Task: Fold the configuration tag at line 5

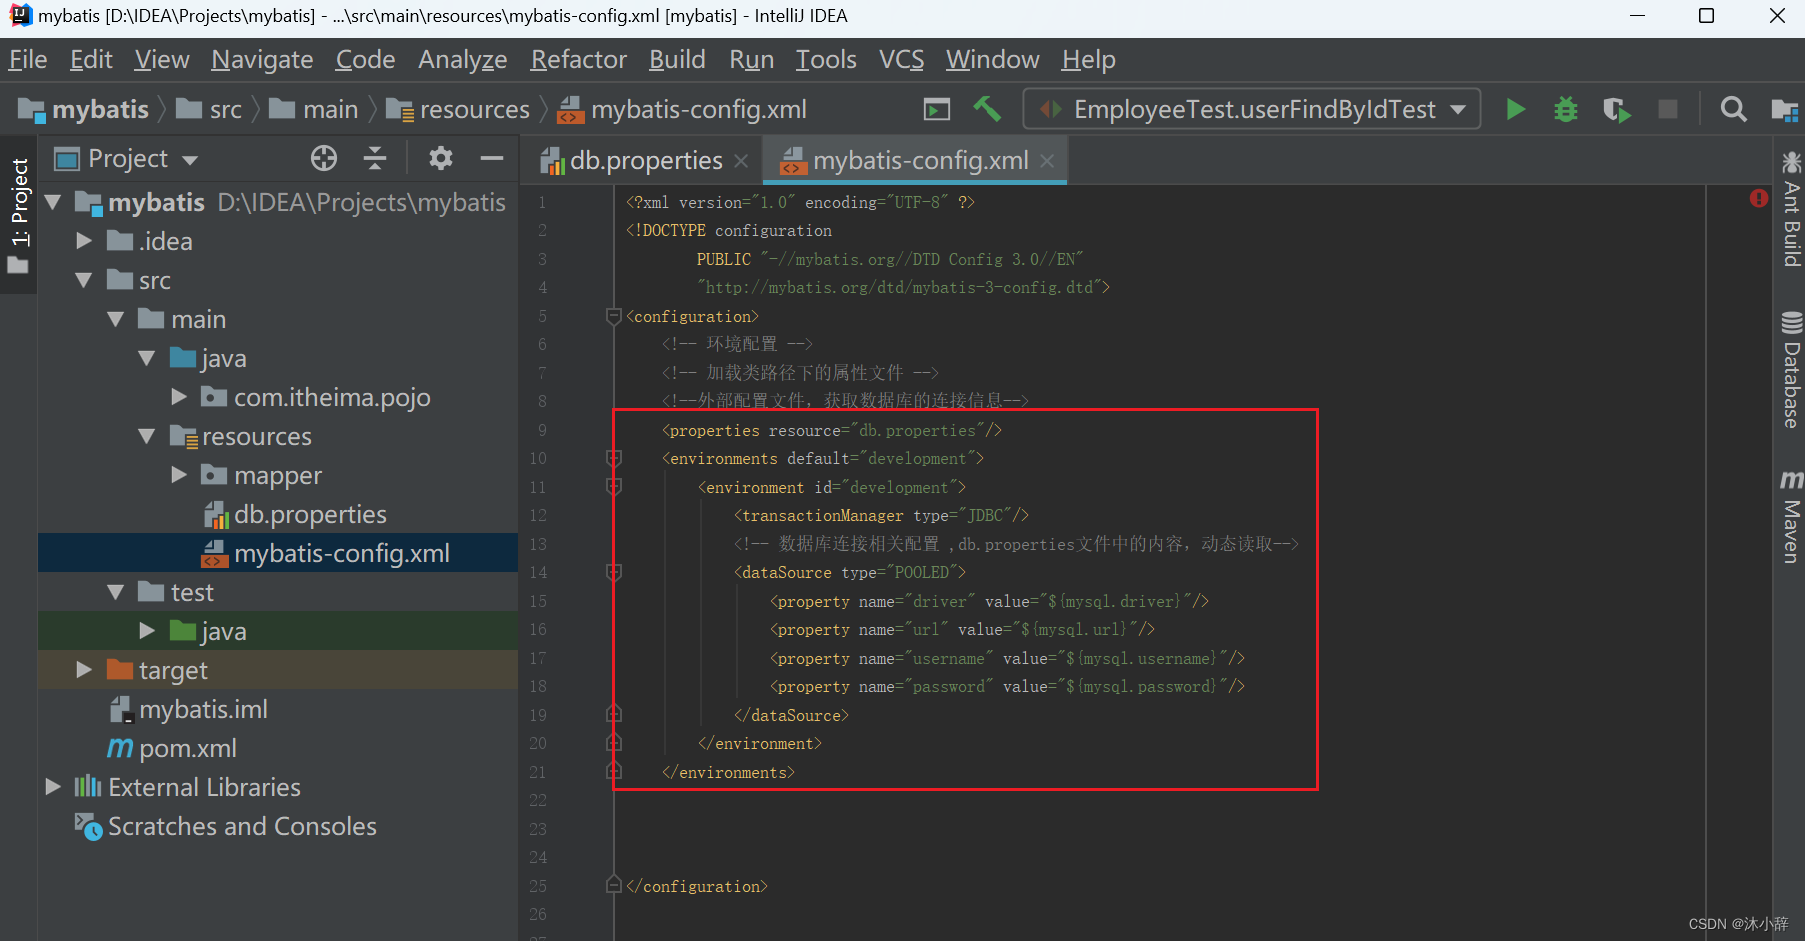Action: tap(614, 316)
